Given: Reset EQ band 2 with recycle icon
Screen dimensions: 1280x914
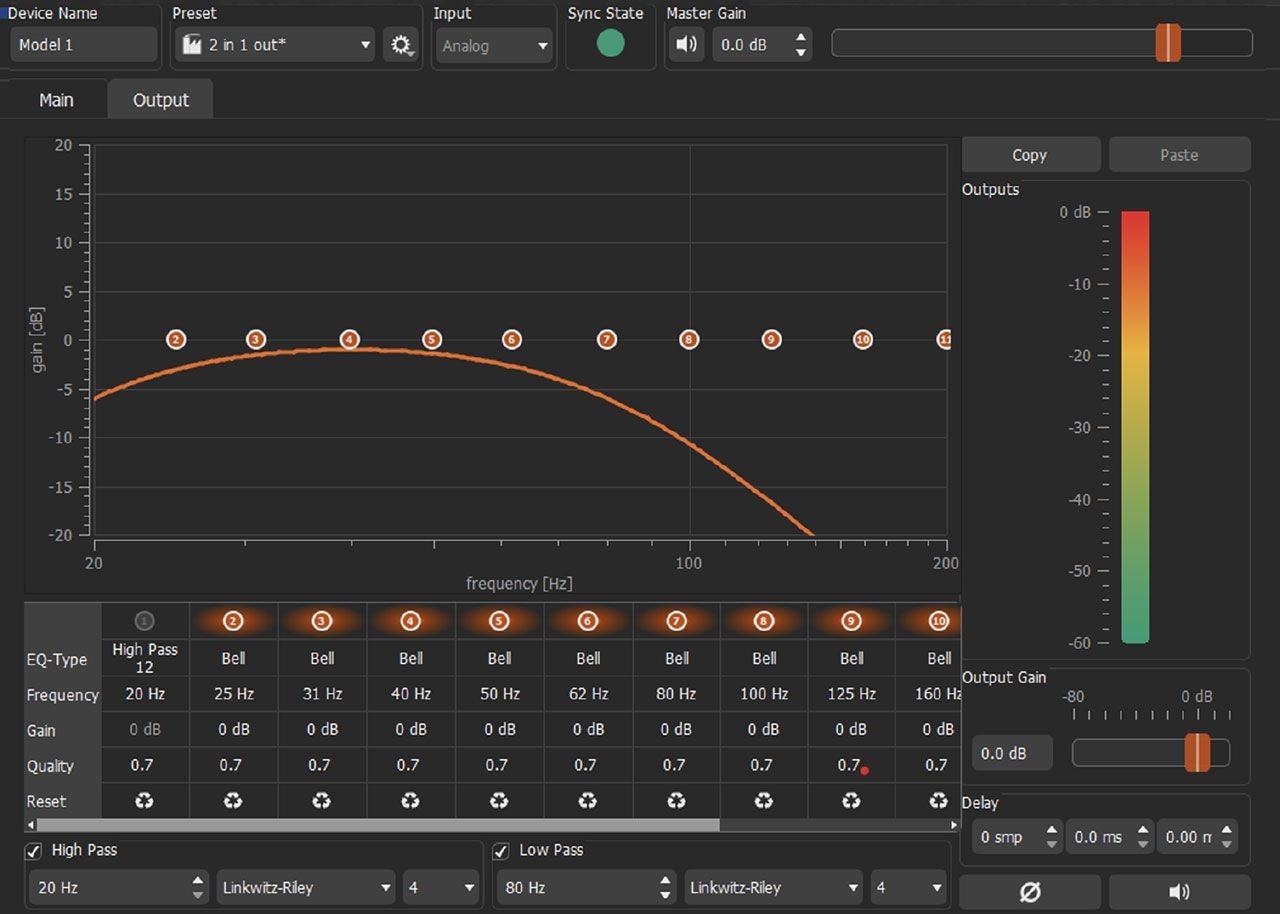Looking at the screenshot, I should tap(233, 801).
